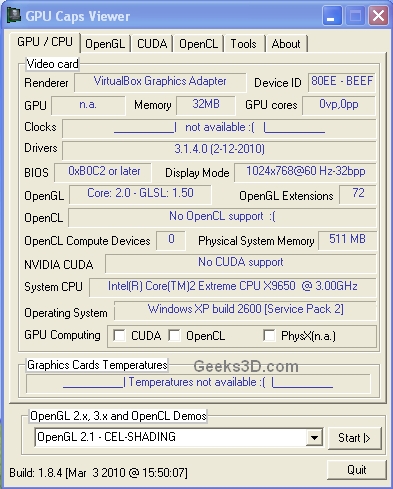Click the Operating System Windows XP build 2600 field

click(245, 310)
